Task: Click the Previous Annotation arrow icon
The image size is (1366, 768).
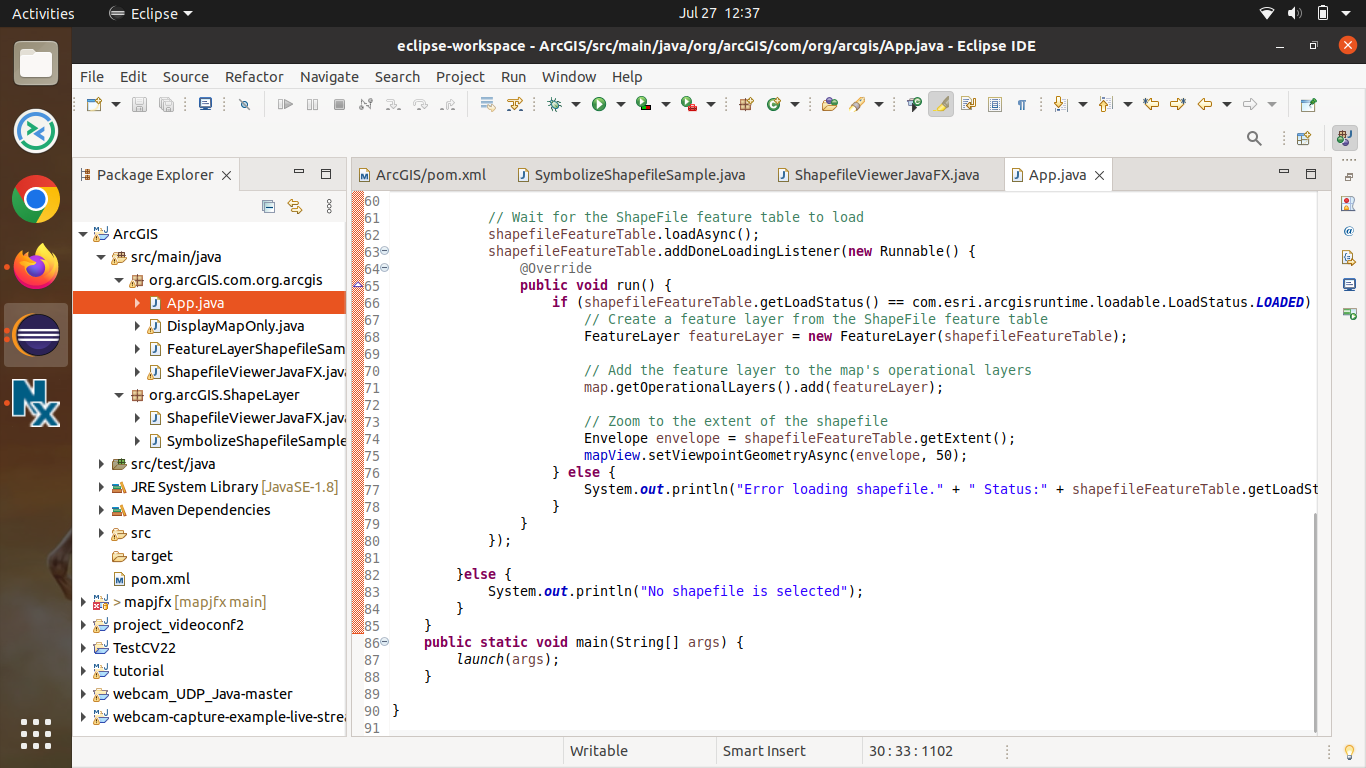Action: point(1105,104)
